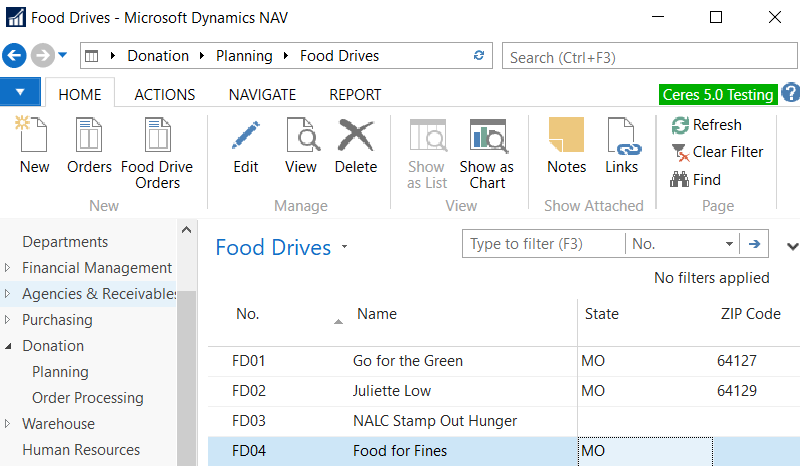Open the filter field No. dropdown
This screenshot has height=466, width=800.
(x=729, y=244)
